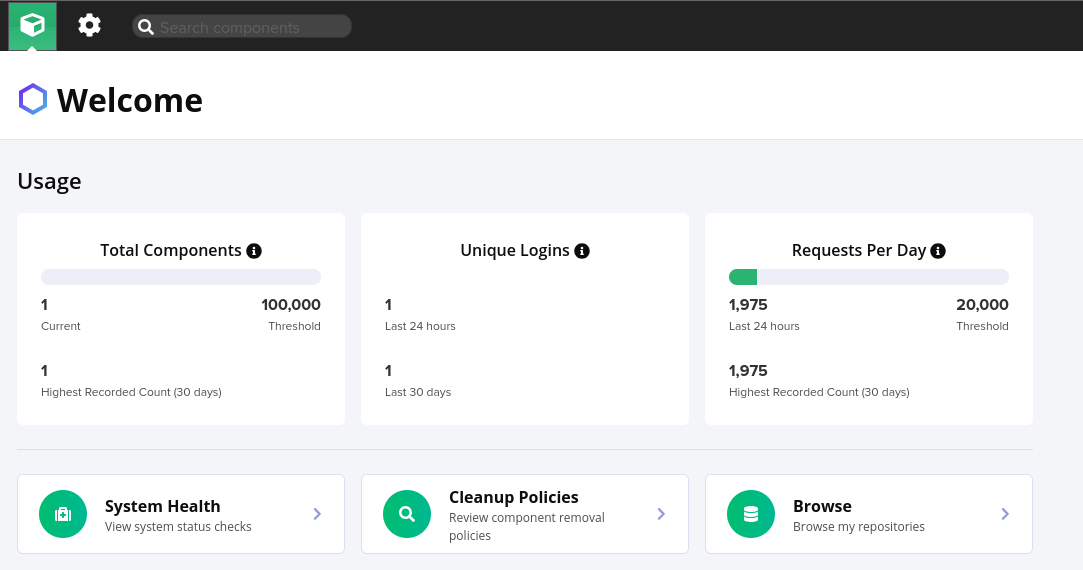This screenshot has height=570, width=1083.
Task: Click the Requests Per Day progress bar
Action: pos(869,277)
